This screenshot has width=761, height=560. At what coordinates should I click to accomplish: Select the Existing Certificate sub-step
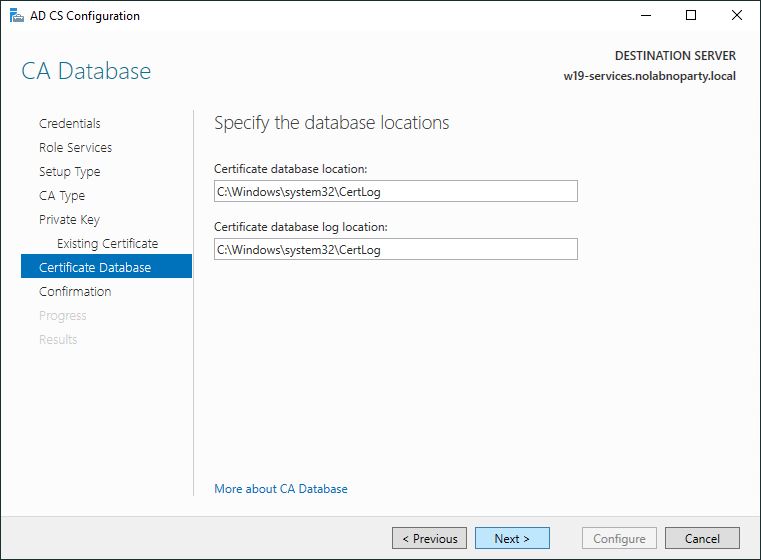[x=107, y=244]
